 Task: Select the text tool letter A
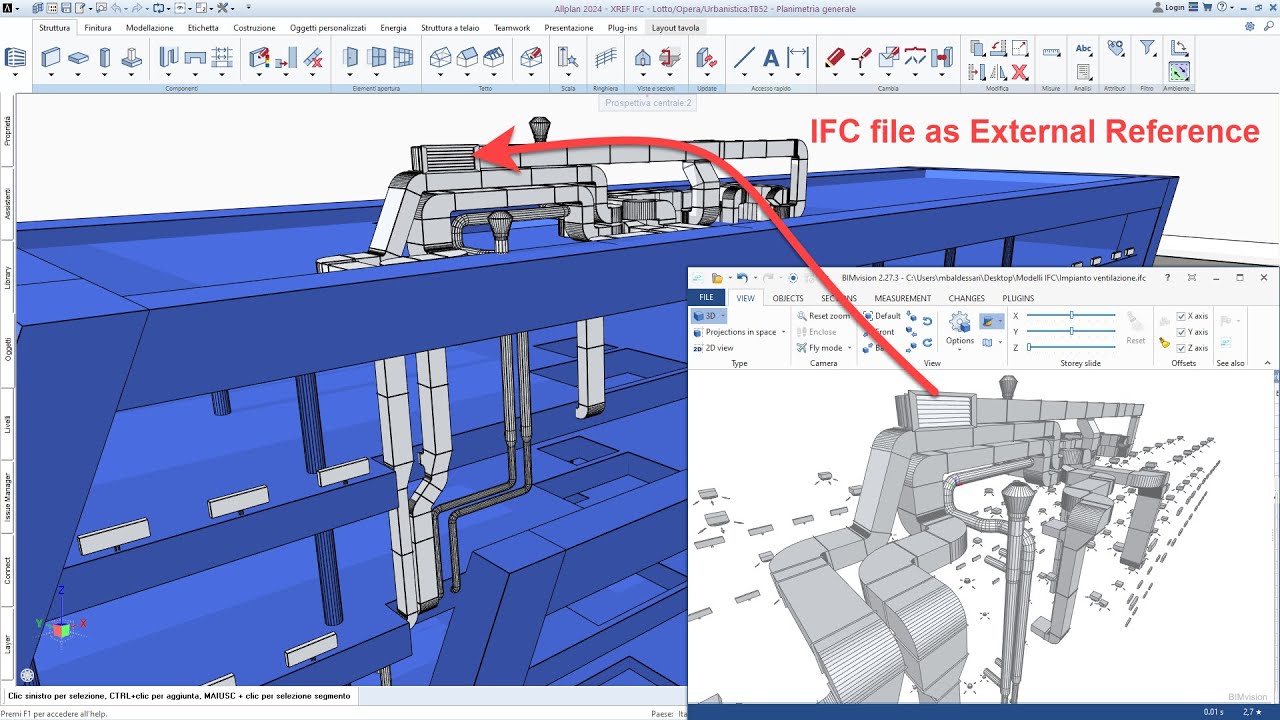coord(770,58)
